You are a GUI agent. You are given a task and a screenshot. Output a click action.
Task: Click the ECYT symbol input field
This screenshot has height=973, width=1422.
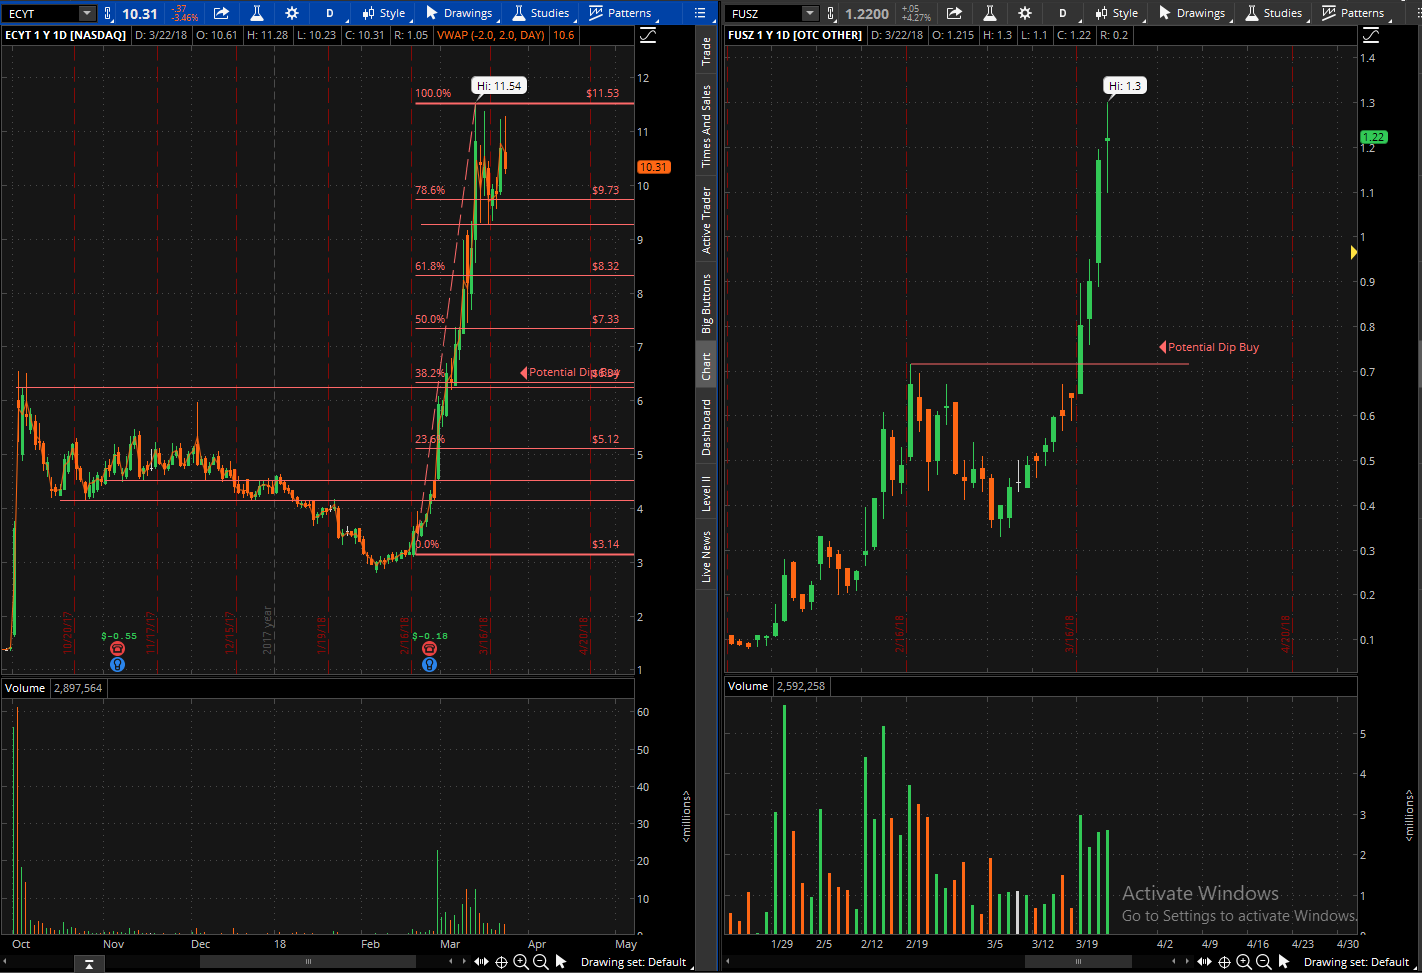41,13
